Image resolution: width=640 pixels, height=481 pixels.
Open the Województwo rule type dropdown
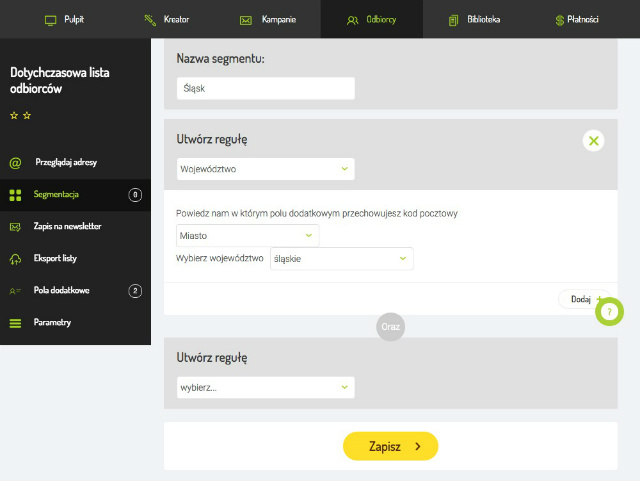click(265, 169)
